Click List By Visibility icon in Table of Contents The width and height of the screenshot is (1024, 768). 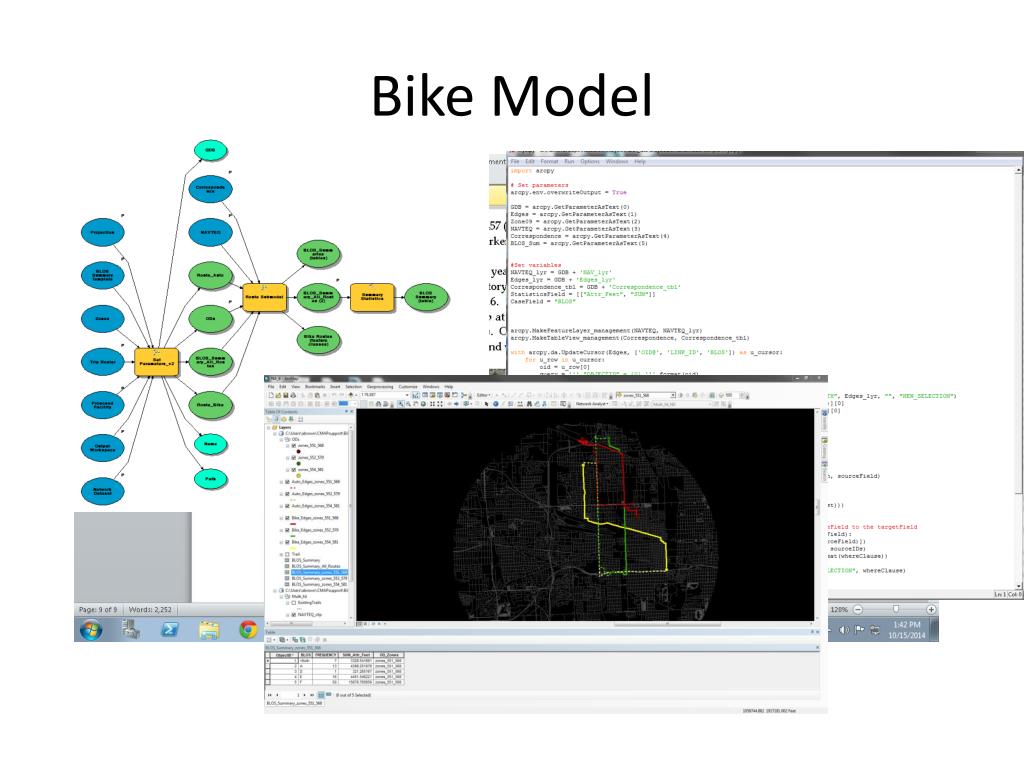pyautogui.click(x=283, y=419)
